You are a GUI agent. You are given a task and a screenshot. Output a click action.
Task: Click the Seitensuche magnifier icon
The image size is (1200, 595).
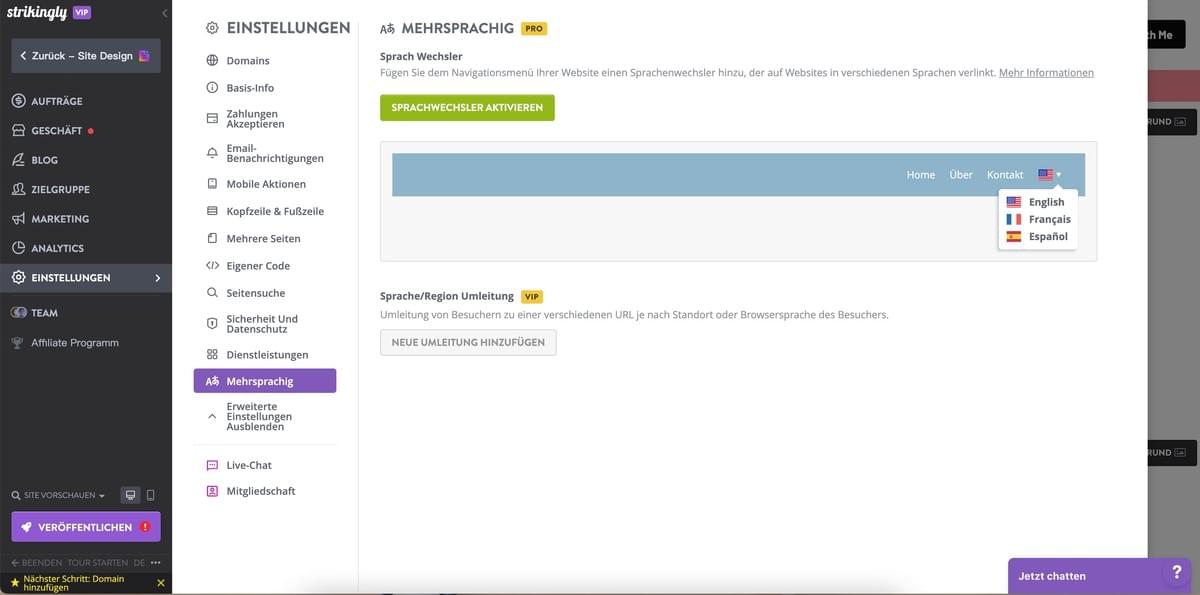(x=210, y=292)
